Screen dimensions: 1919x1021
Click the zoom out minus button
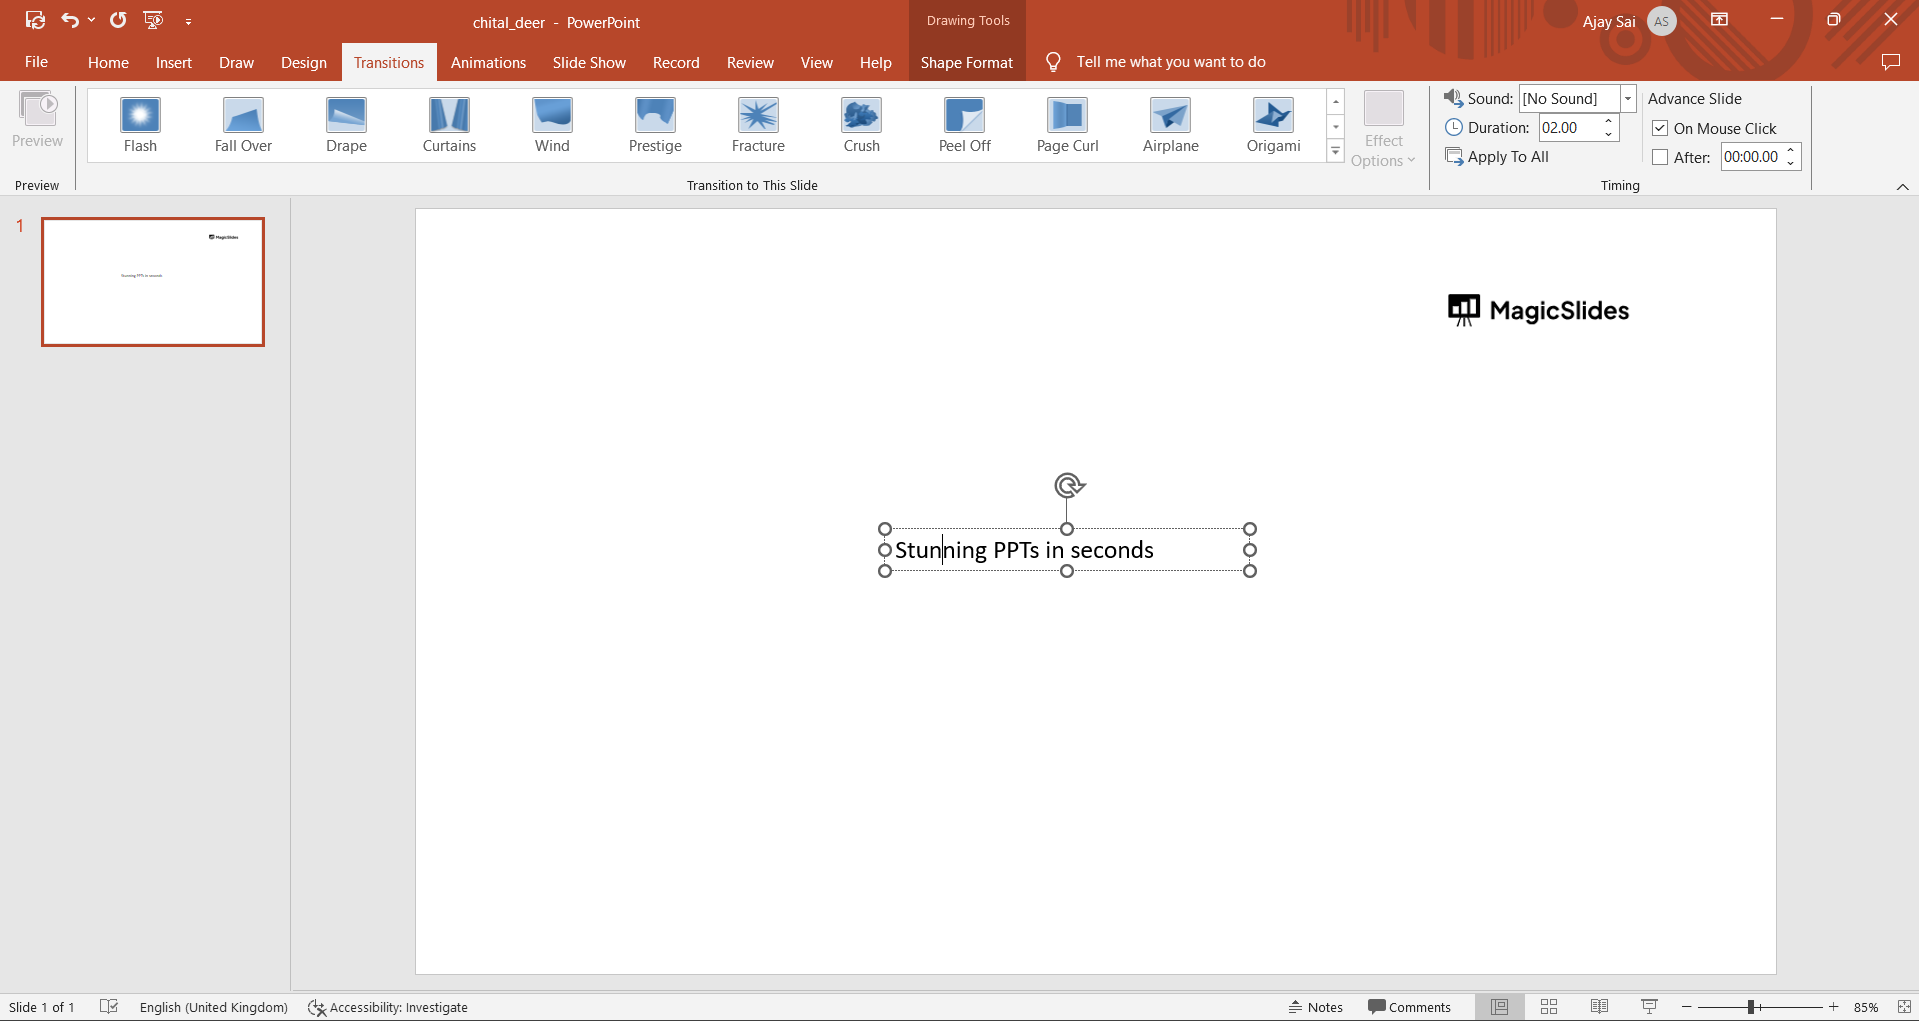[1687, 1007]
